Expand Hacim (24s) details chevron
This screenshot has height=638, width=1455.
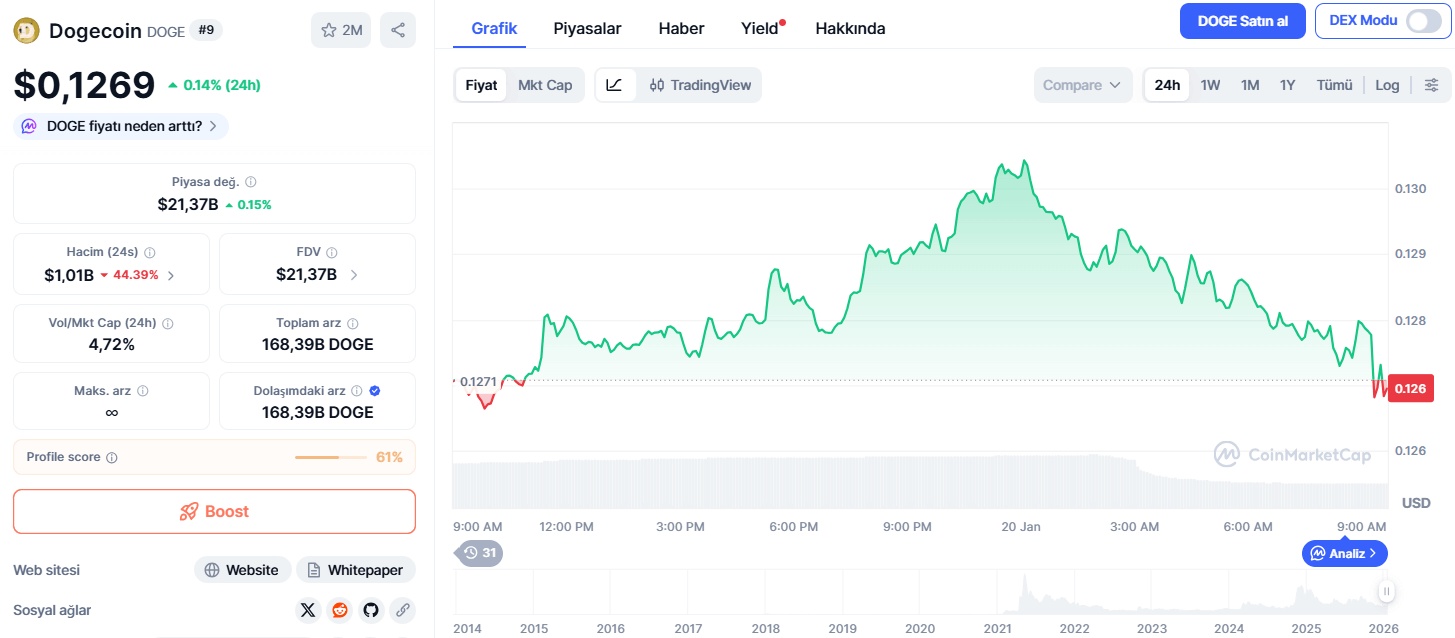171,275
